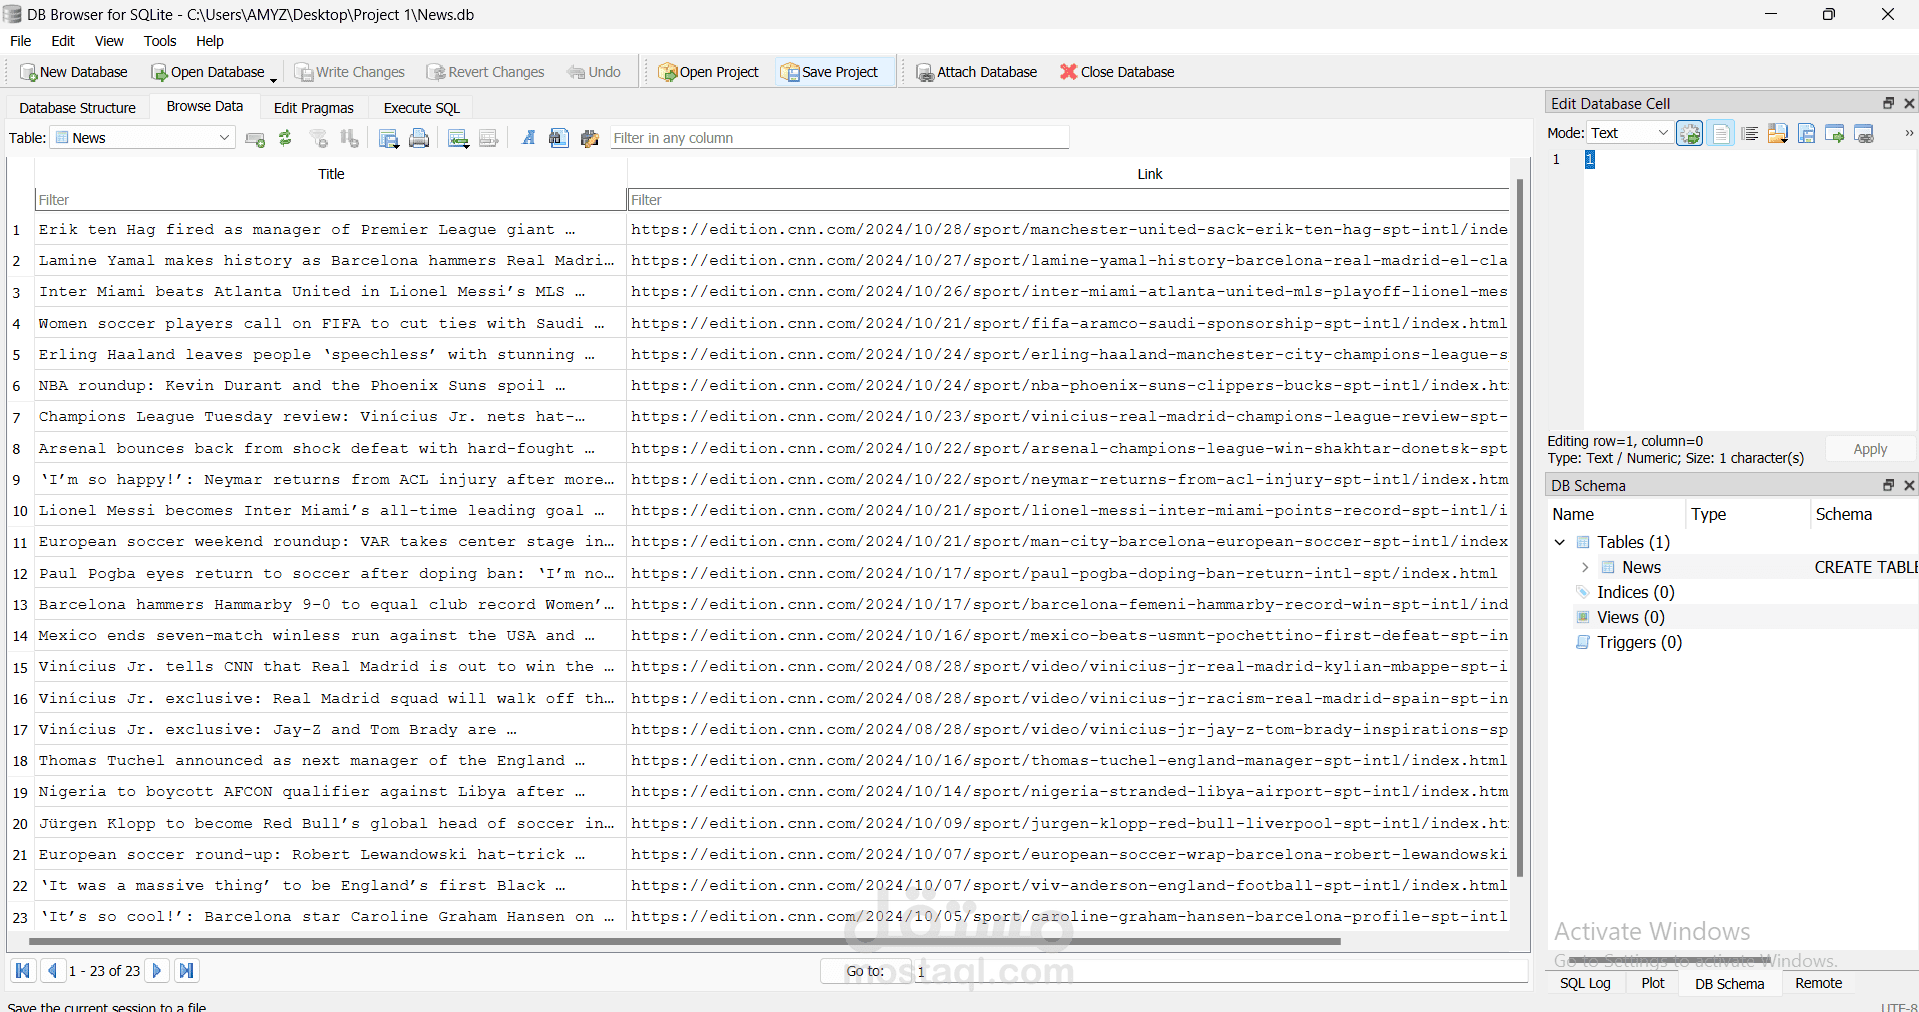Expand the News table node in DB Schema

pyautogui.click(x=1585, y=567)
